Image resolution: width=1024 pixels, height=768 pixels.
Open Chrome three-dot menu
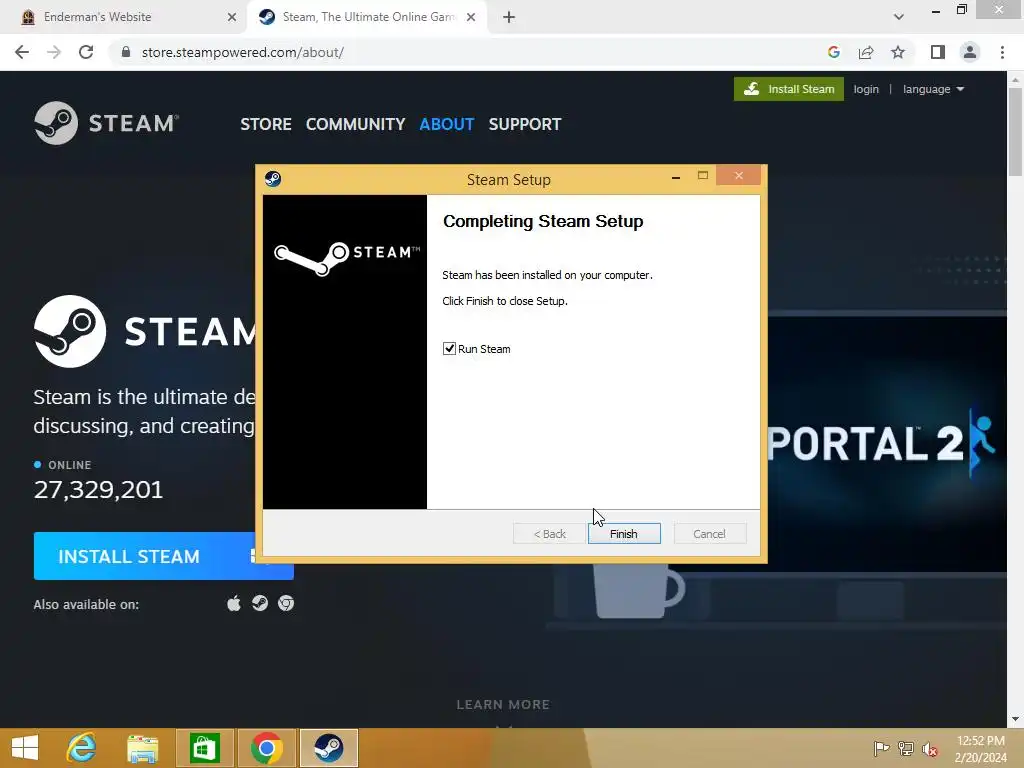tap(1002, 52)
